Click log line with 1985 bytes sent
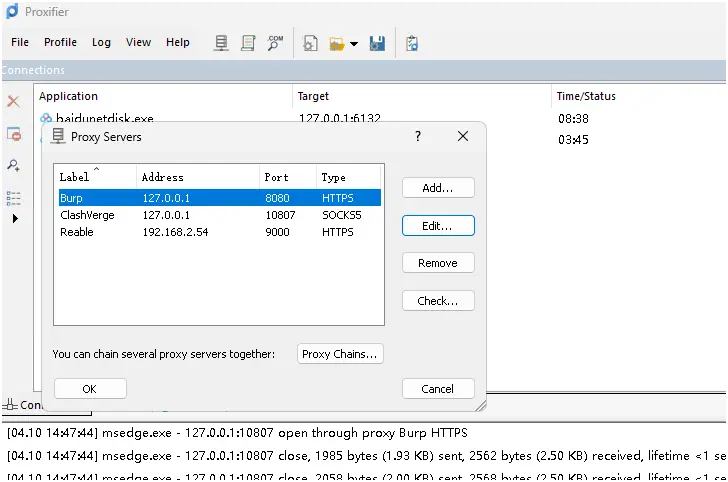The image size is (728, 482). click(x=366, y=456)
